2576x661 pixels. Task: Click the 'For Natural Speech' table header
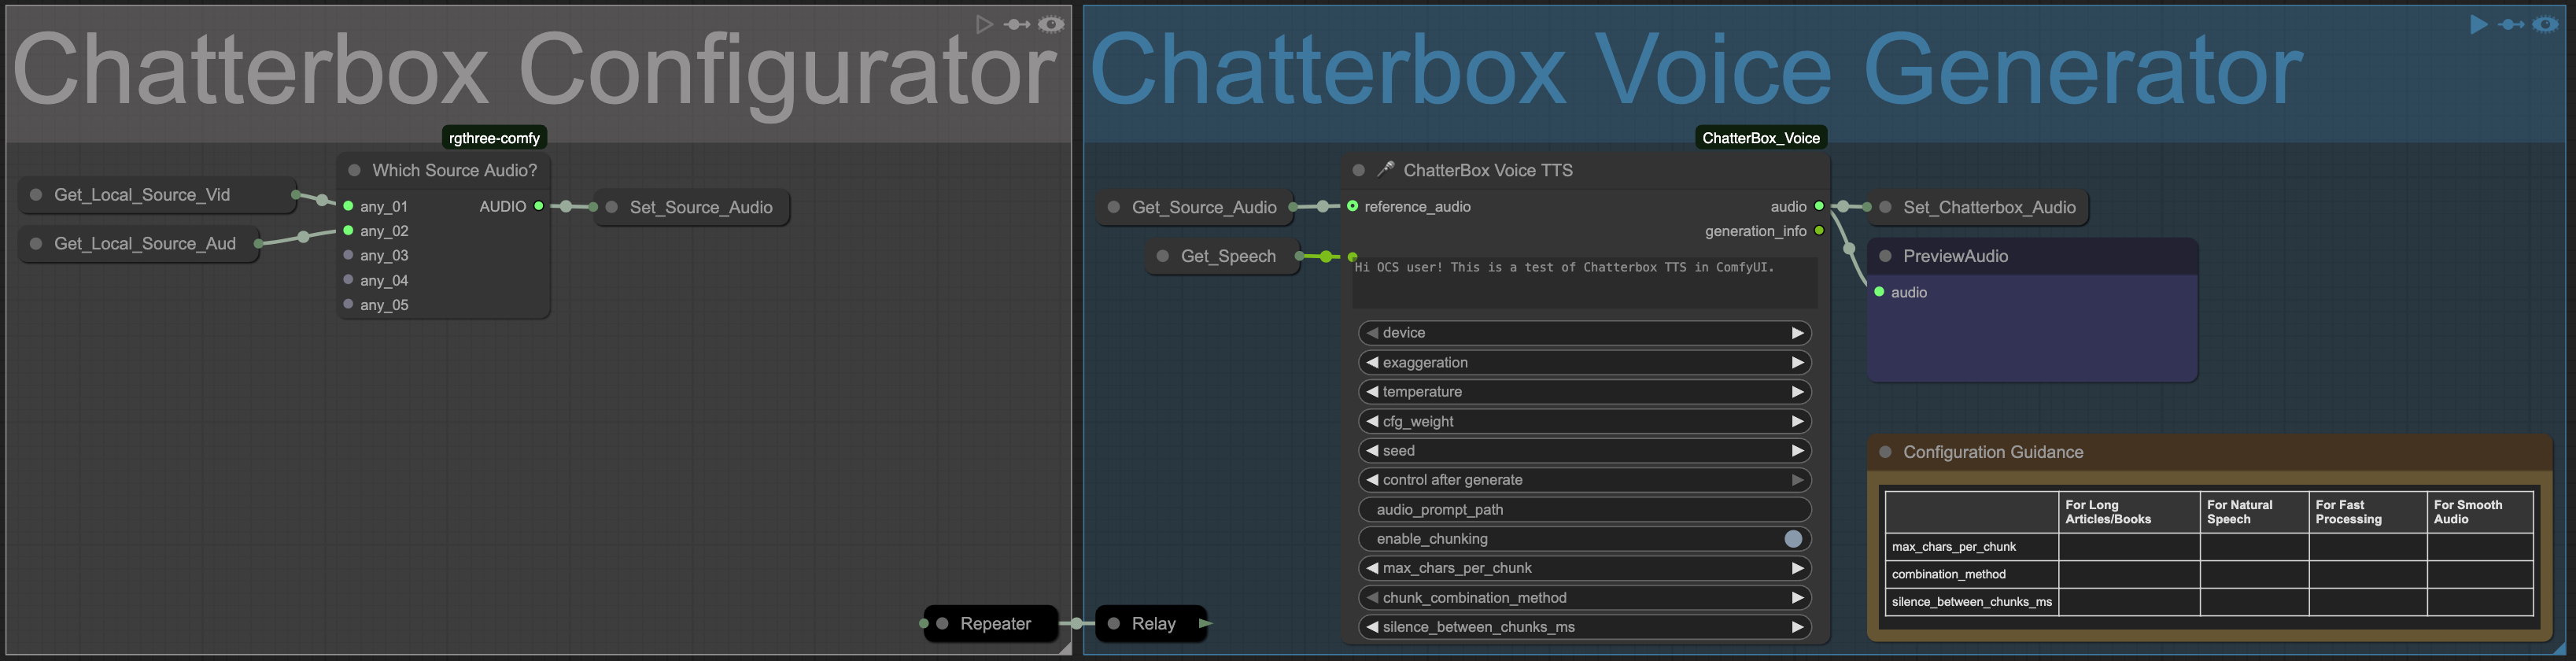(2254, 512)
